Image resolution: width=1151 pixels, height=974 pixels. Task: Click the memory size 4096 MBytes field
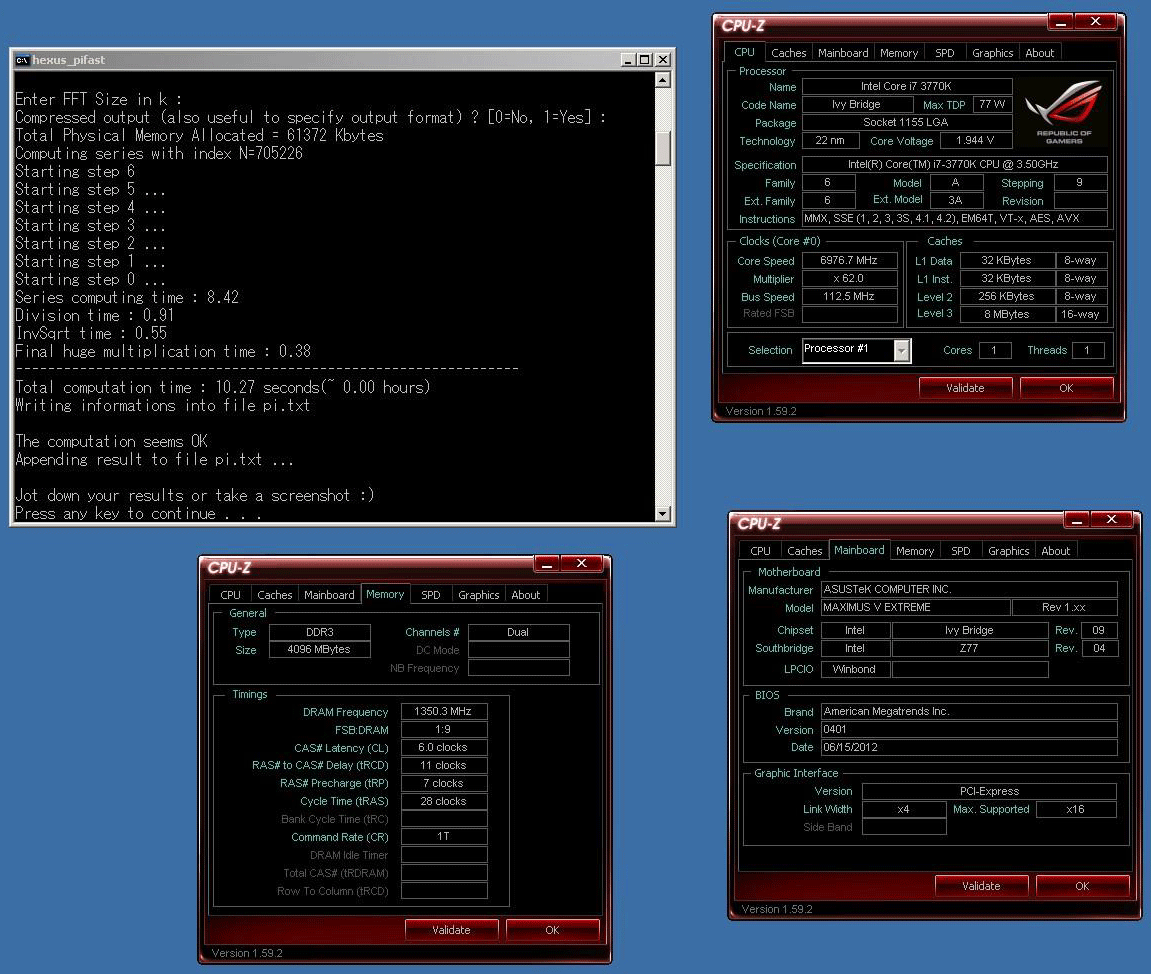pos(319,650)
